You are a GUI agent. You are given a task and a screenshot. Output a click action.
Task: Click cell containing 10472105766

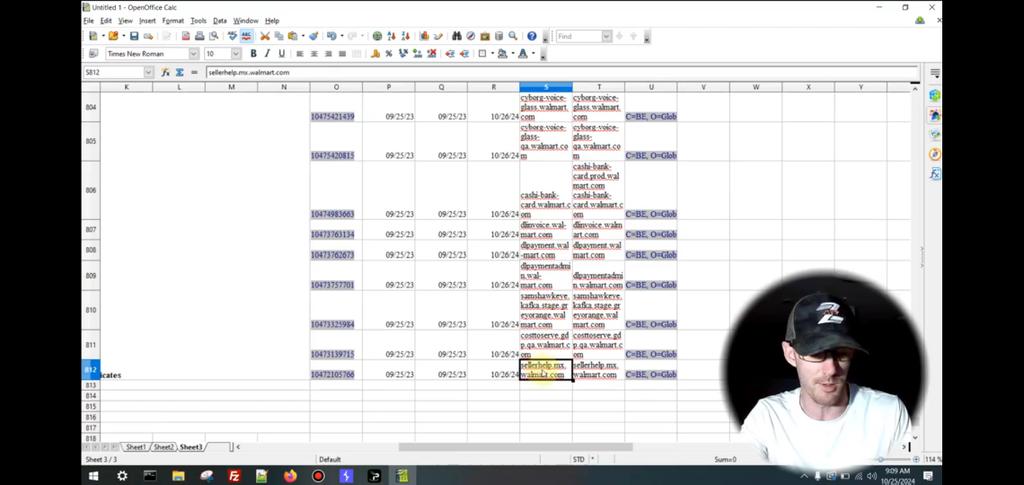[x=336, y=370]
